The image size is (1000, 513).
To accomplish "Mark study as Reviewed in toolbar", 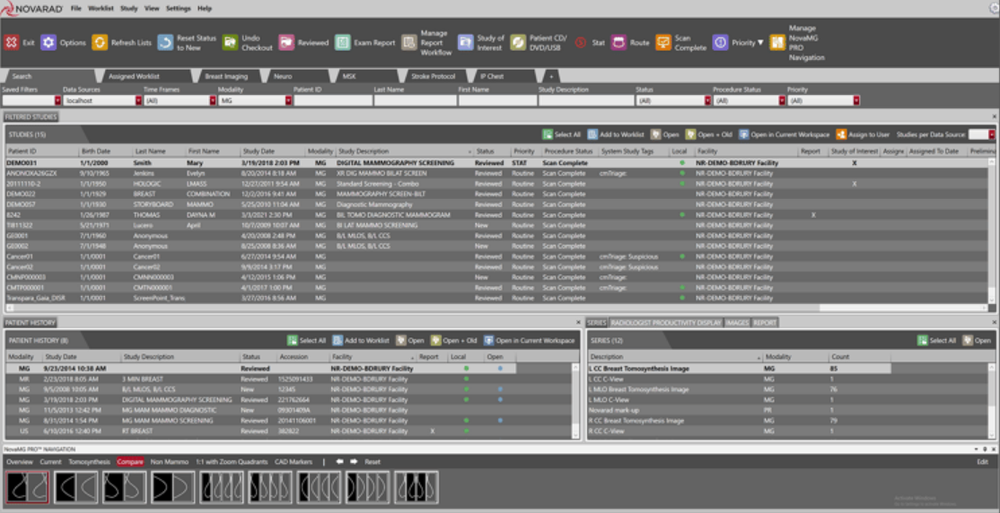I will coord(286,43).
